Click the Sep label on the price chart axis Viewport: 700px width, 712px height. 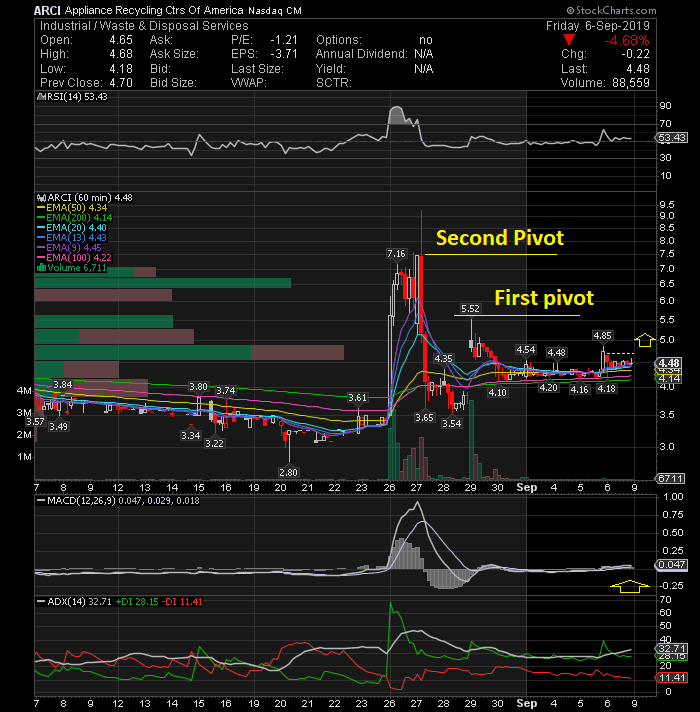(x=527, y=488)
